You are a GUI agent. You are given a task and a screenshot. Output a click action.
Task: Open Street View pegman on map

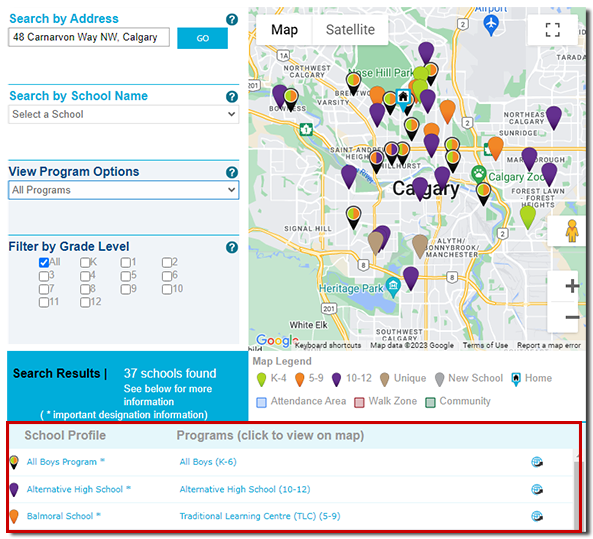coord(571,231)
